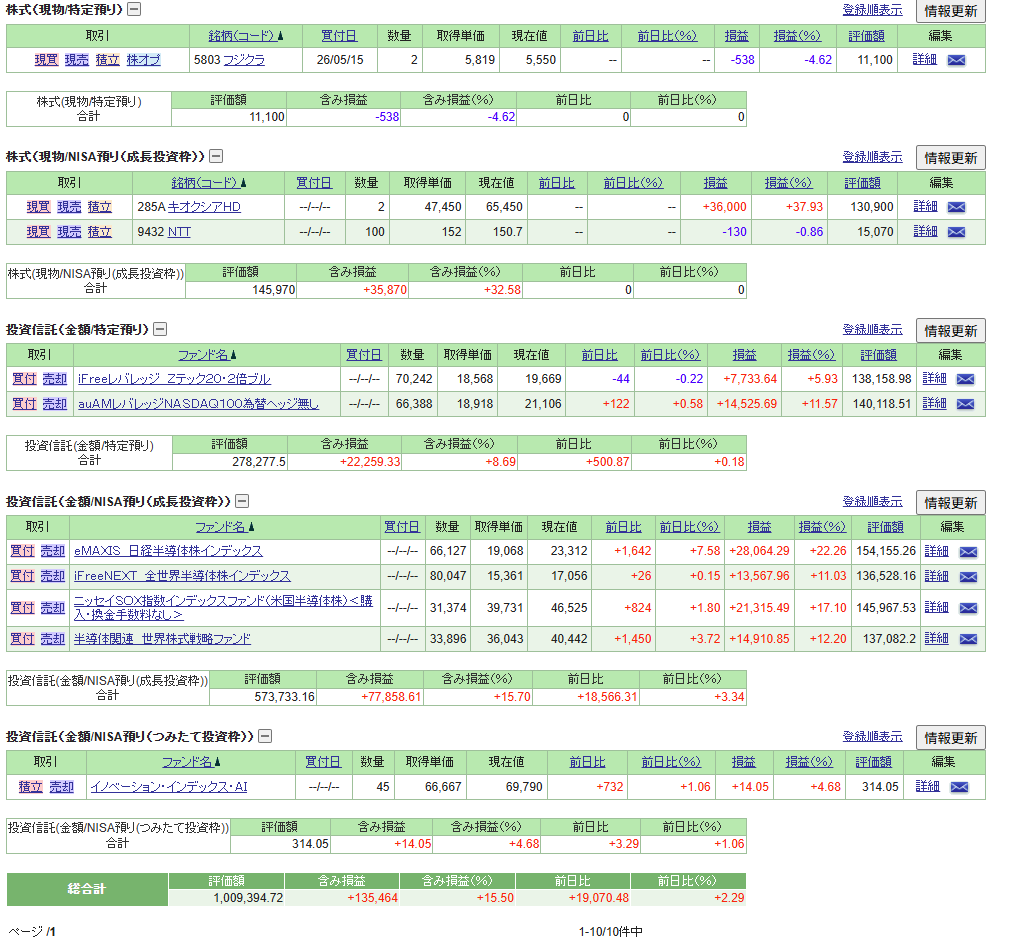Click 情報更新 button for 株式 NISA成長投資枠 section
The width and height of the screenshot is (1019, 939).
tap(951, 158)
